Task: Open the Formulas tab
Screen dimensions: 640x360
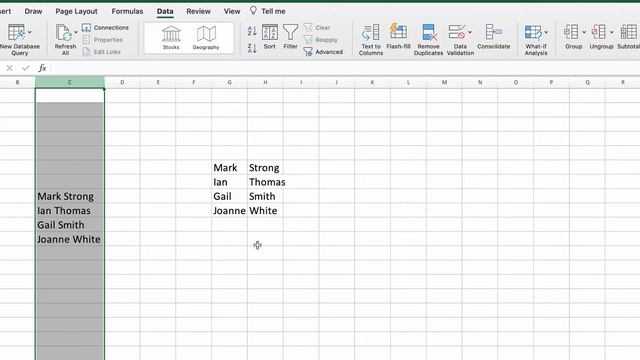Action: tap(127, 11)
